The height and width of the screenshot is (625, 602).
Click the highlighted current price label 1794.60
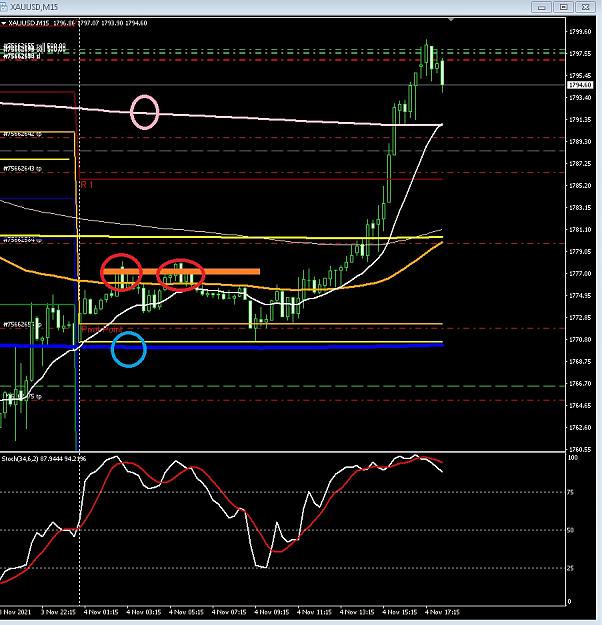(580, 85)
